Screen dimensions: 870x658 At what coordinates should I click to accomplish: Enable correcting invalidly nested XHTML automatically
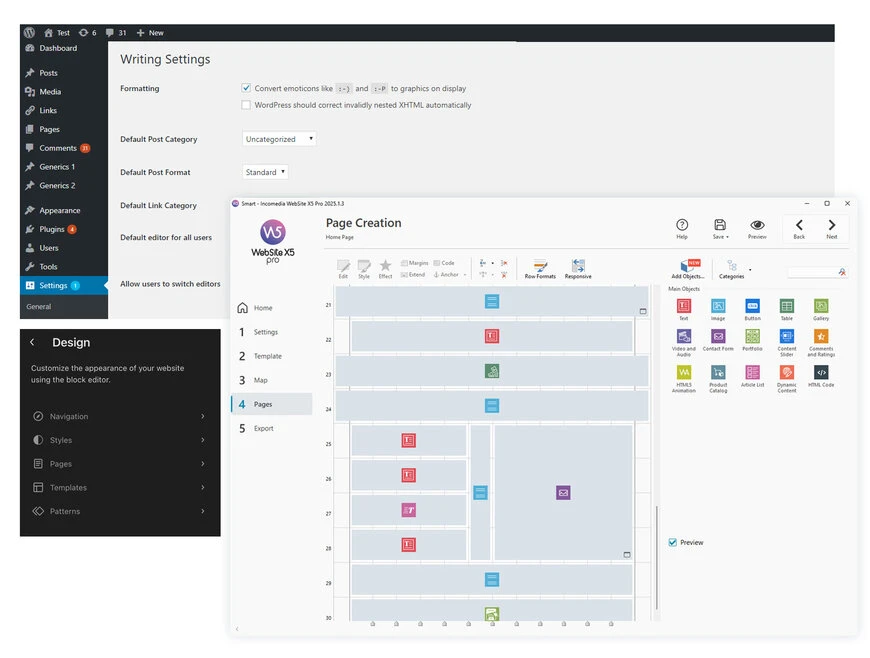245,105
